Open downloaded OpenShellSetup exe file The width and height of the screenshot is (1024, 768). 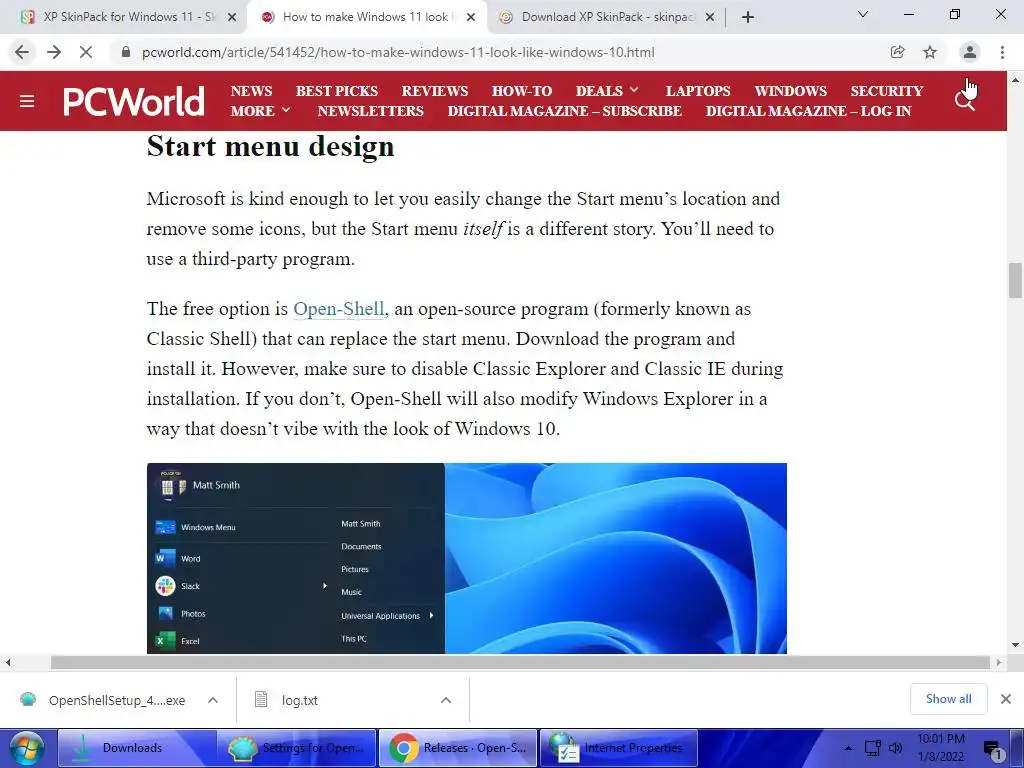pos(103,700)
